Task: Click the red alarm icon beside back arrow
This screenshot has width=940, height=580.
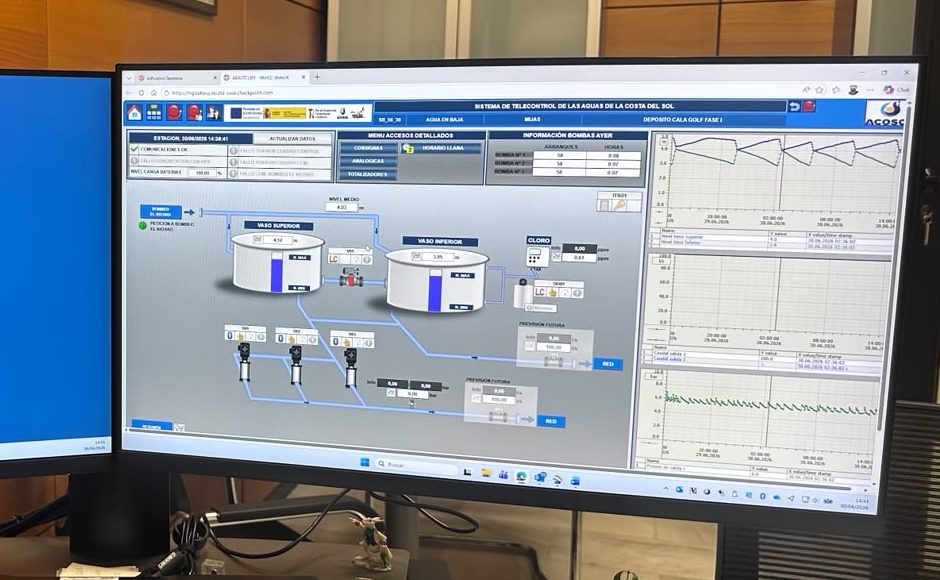Action: pyautogui.click(x=808, y=106)
